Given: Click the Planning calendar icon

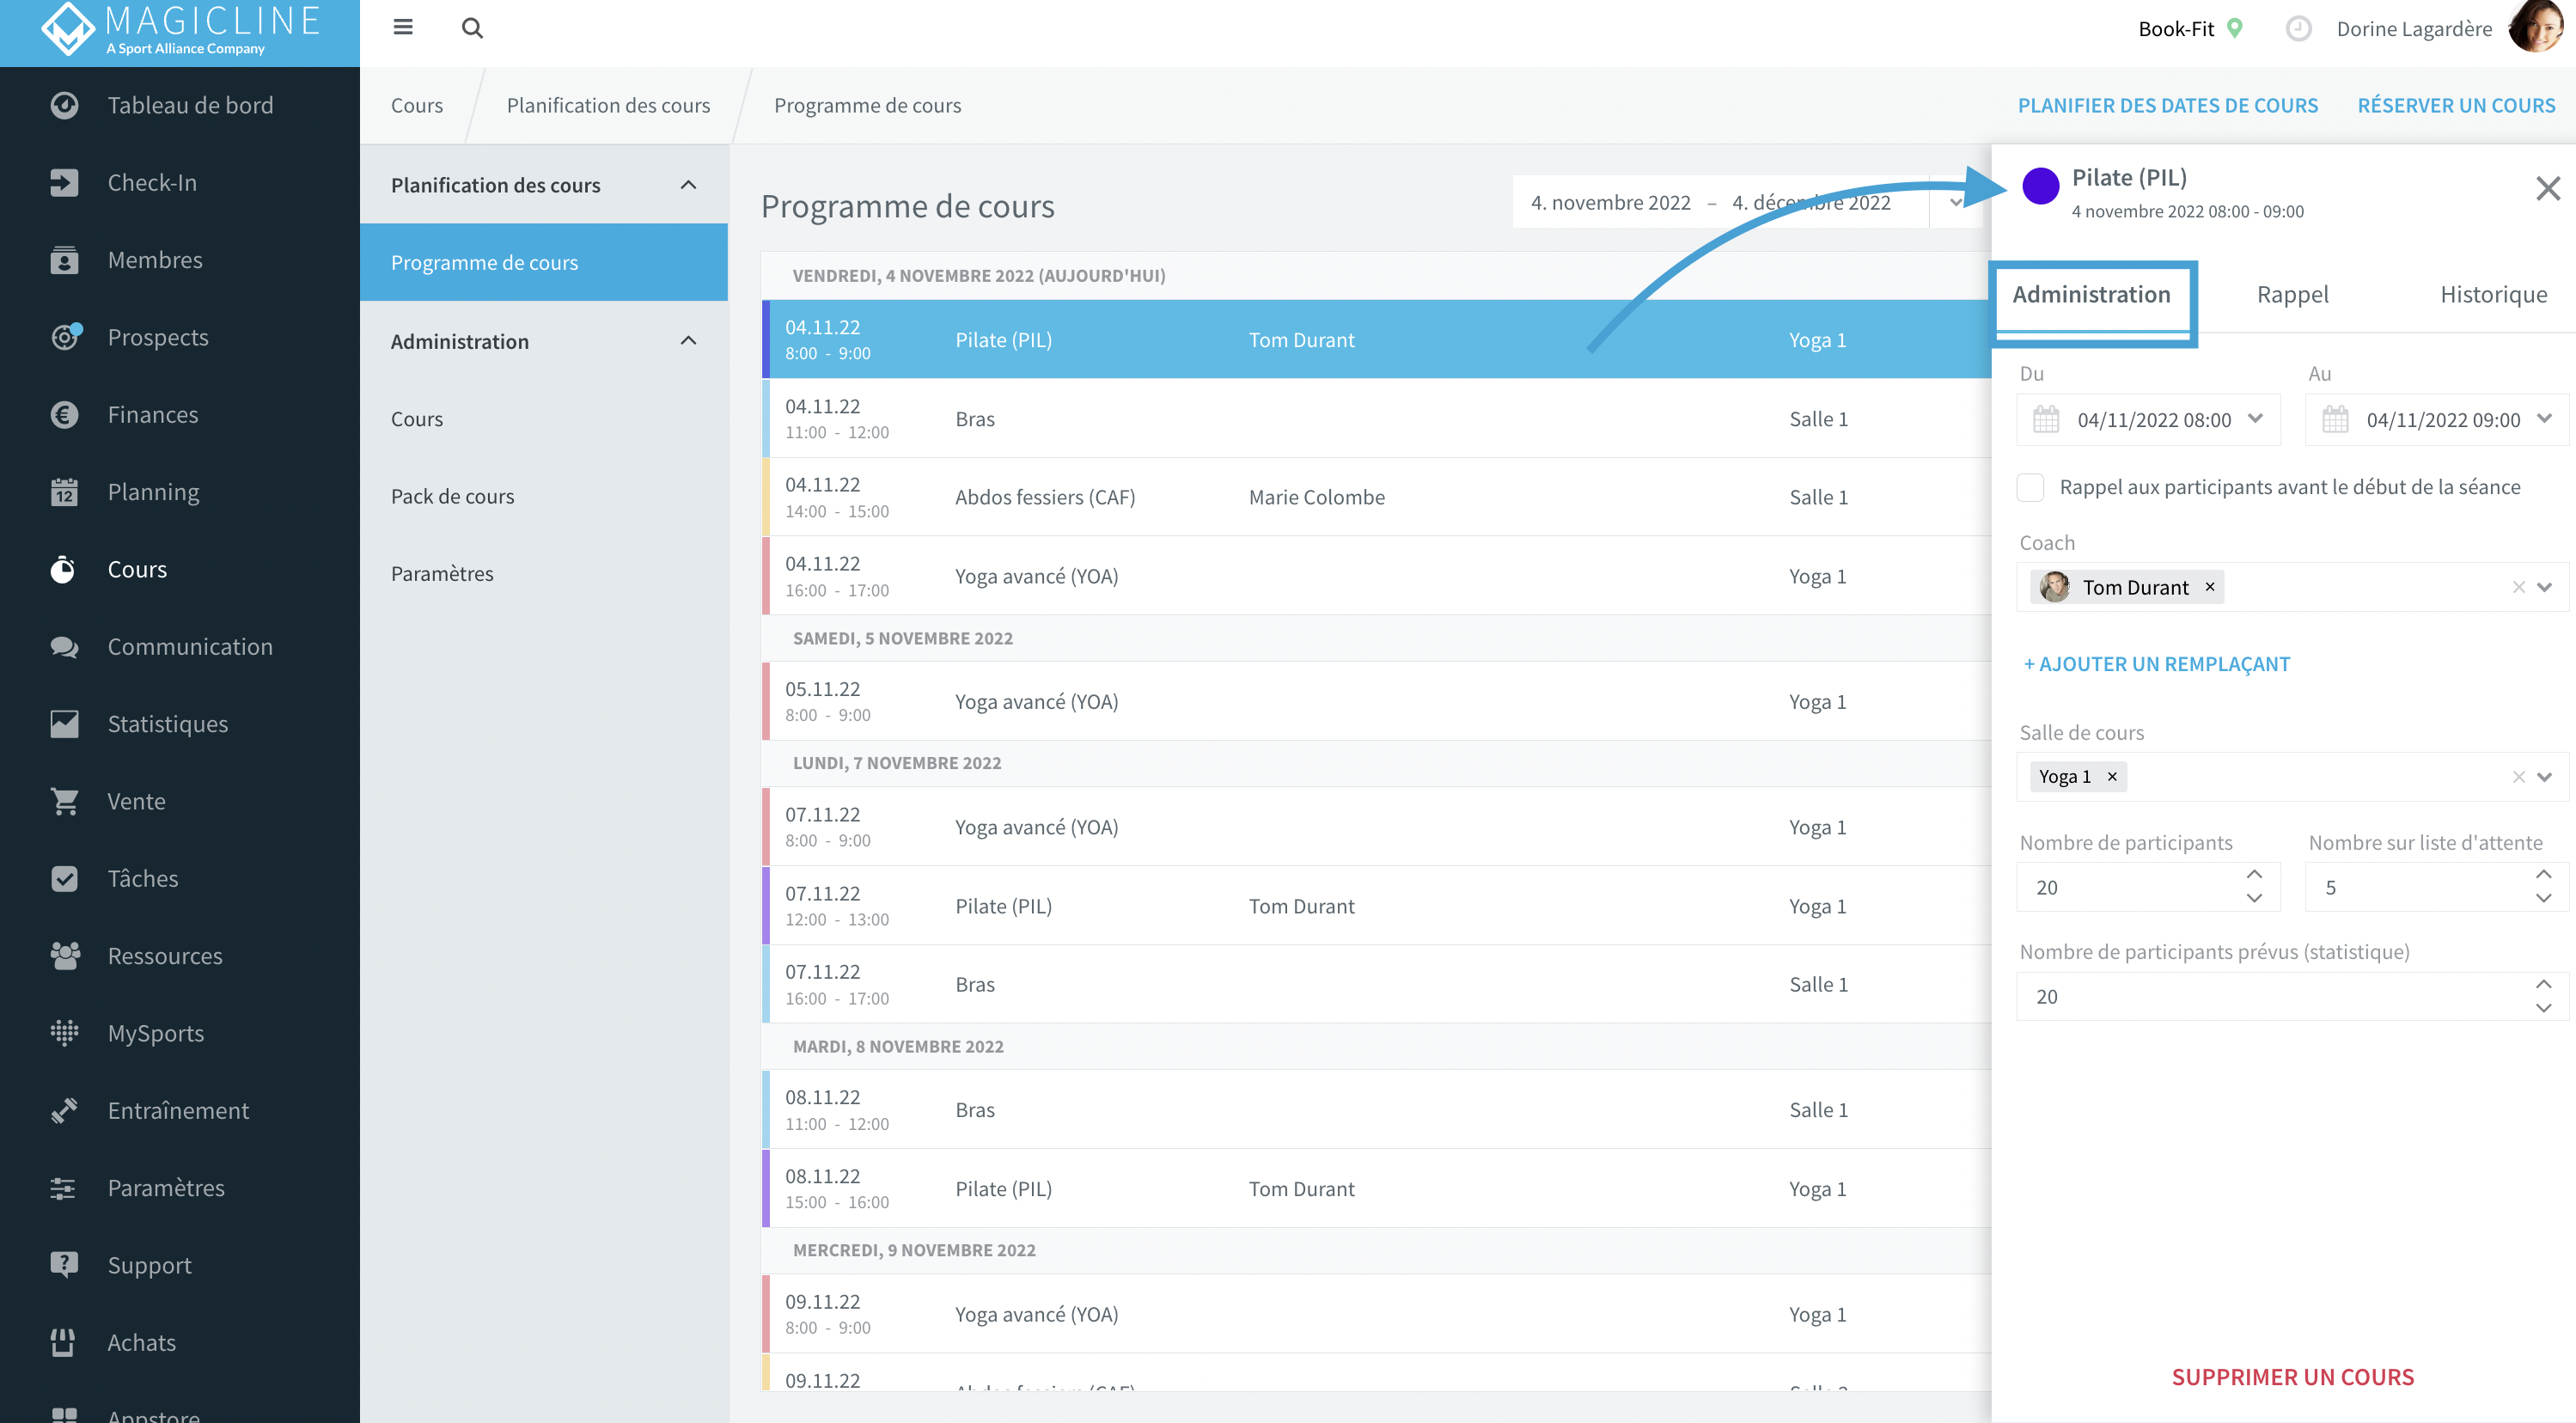Looking at the screenshot, I should 64,492.
